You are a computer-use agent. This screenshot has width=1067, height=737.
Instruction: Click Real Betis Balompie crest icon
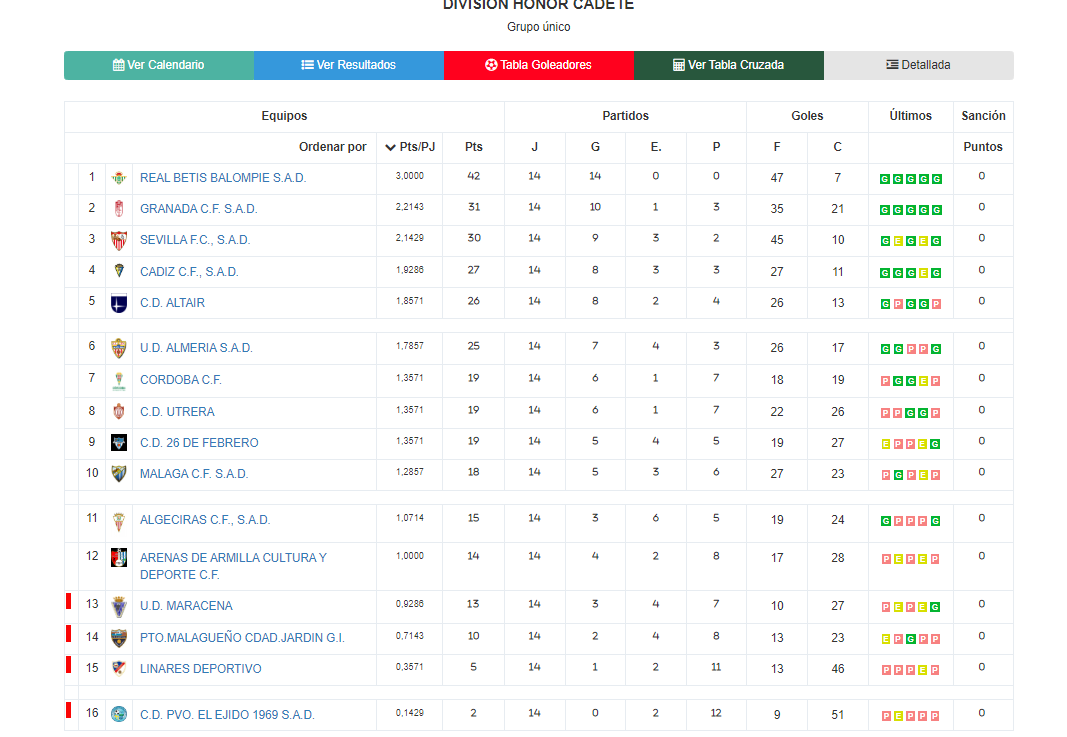[119, 178]
